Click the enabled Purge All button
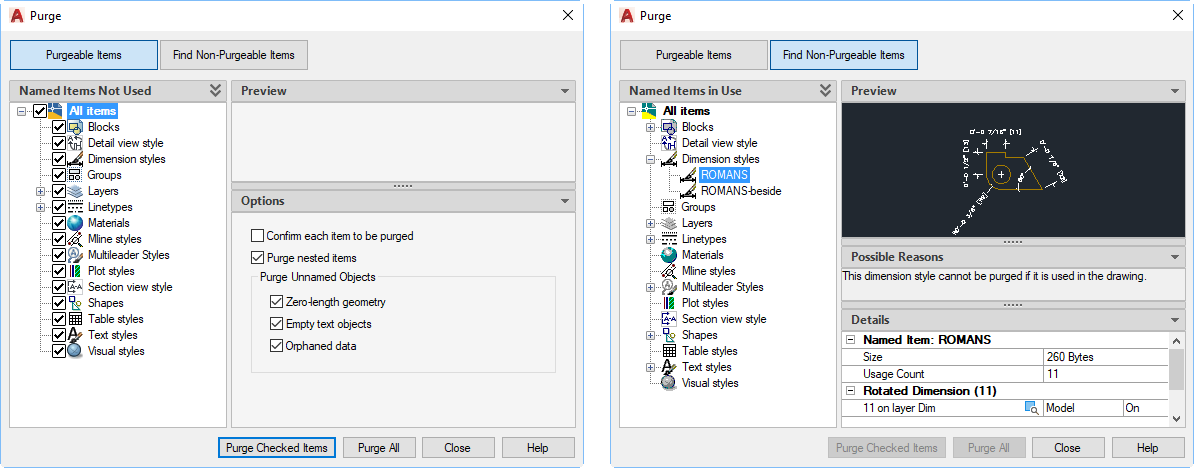Viewport: 1195px width, 468px height. pos(379,448)
